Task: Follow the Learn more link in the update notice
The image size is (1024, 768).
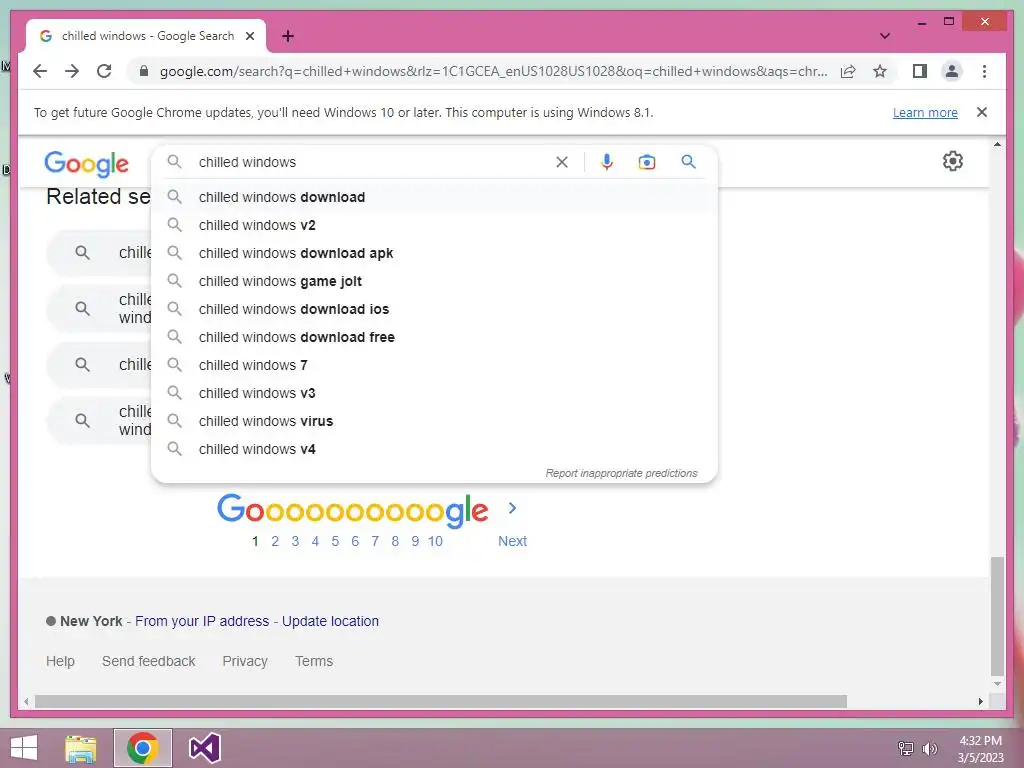Action: (925, 112)
